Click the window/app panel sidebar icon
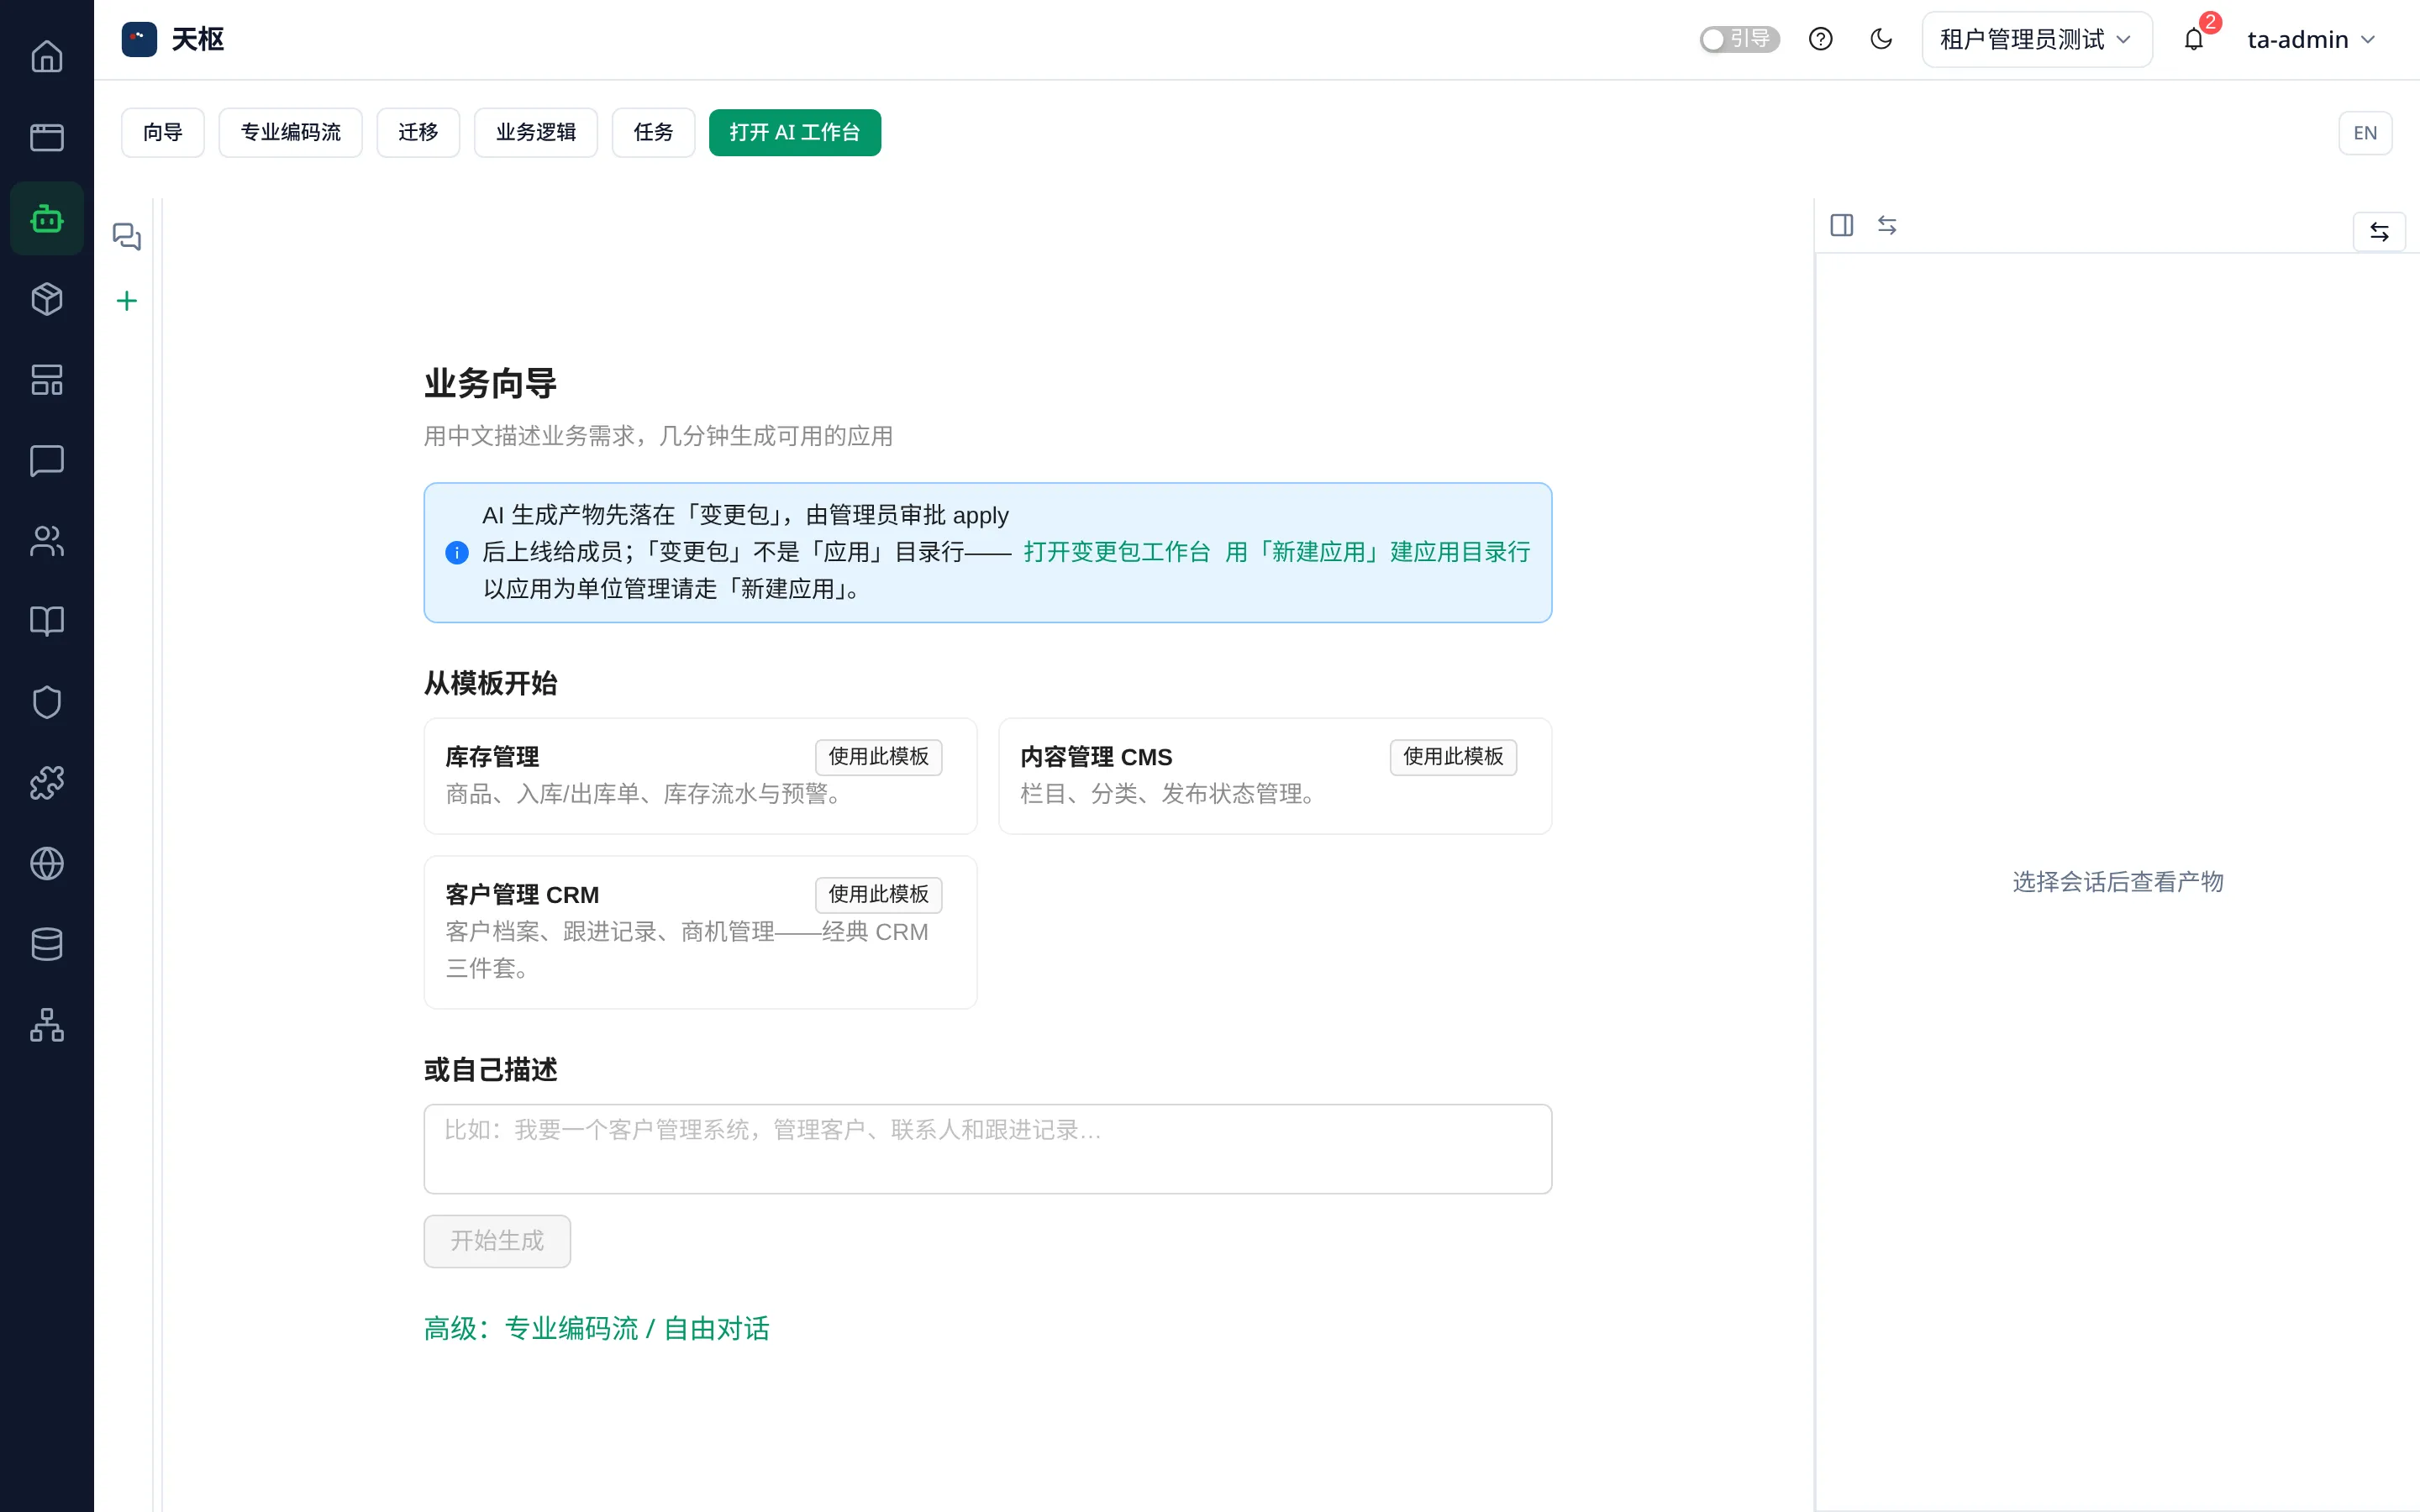This screenshot has width=2420, height=1512. click(46, 137)
